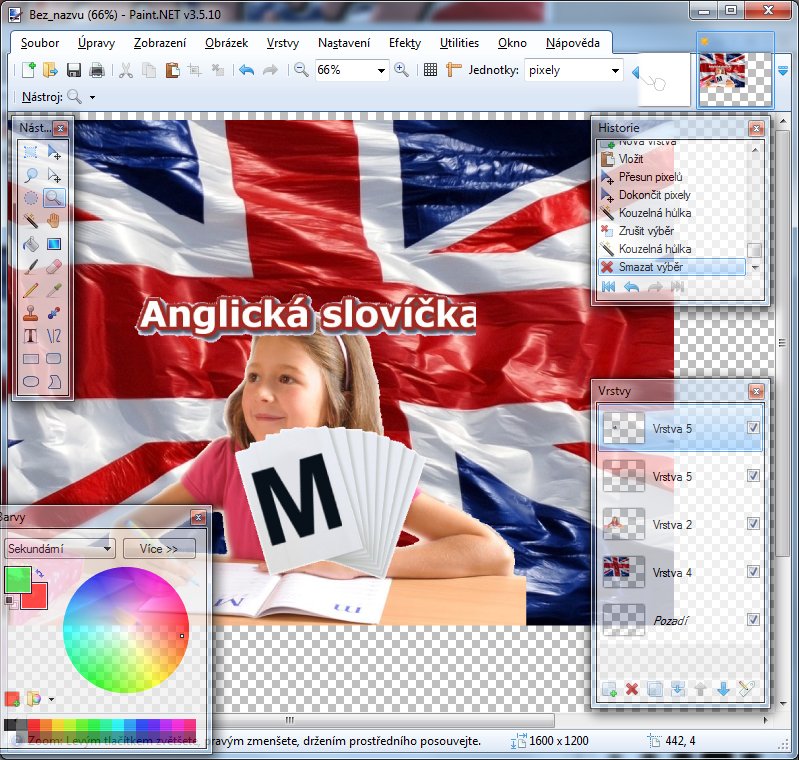Image resolution: width=799 pixels, height=760 pixels.
Task: Click the Paste clipboard toolbar icon
Action: pyautogui.click(x=172, y=70)
